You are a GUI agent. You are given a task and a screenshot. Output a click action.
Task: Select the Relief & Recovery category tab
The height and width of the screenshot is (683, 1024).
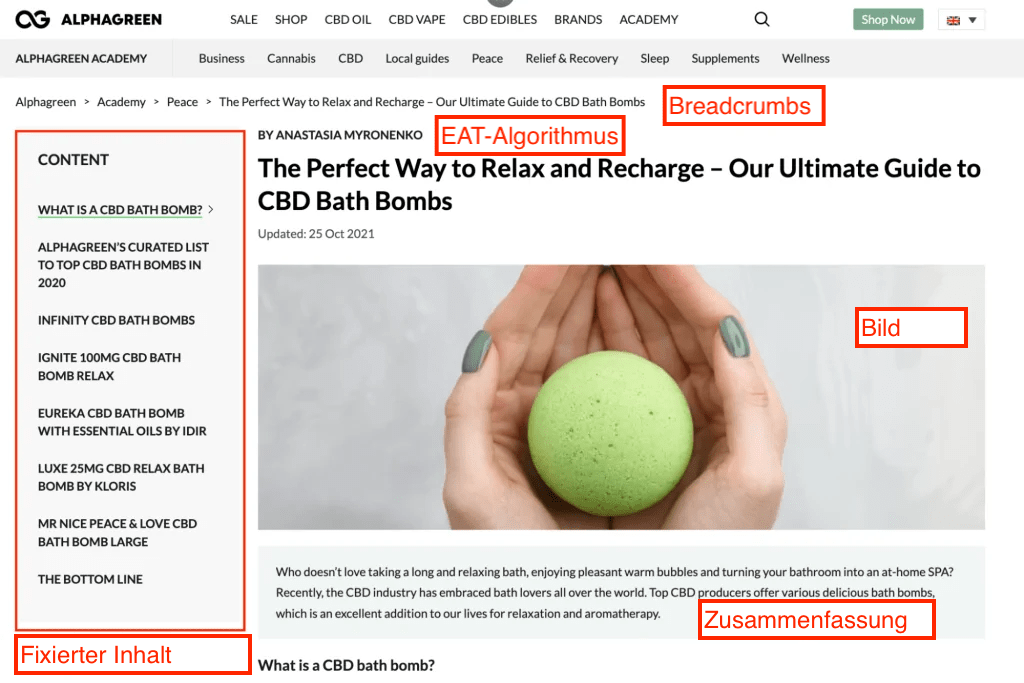point(571,58)
